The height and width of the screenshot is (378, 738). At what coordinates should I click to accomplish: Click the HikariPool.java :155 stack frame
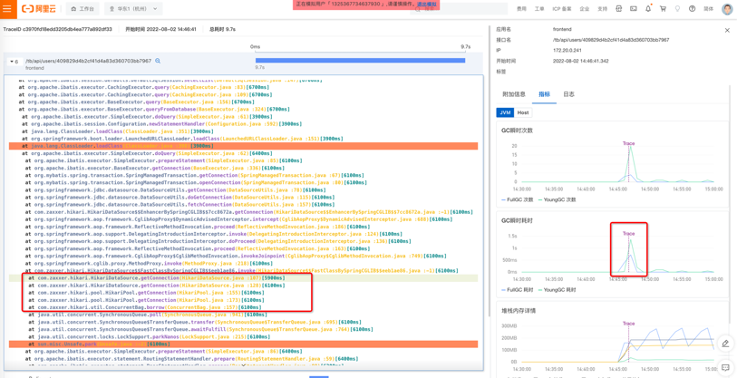pos(146,293)
